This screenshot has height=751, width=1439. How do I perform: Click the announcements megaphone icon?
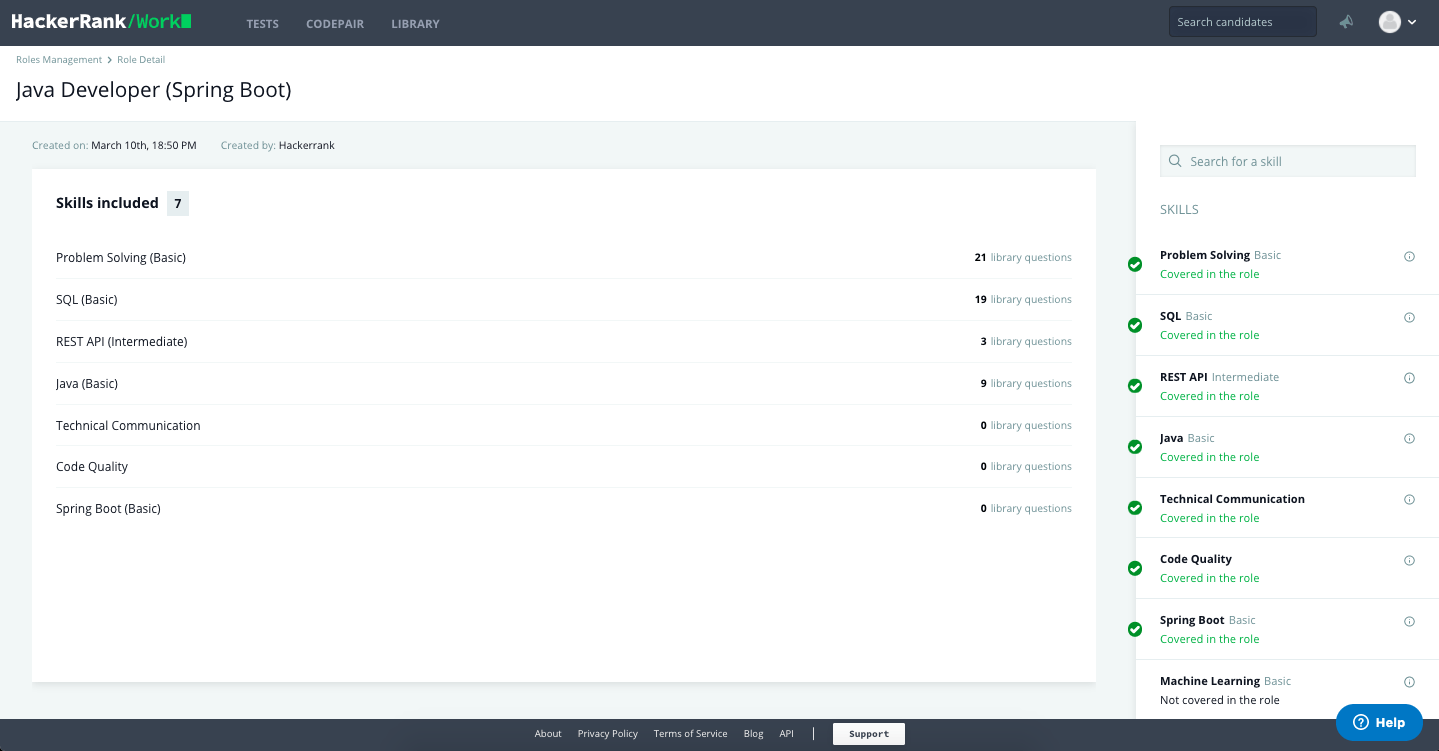click(x=1347, y=22)
